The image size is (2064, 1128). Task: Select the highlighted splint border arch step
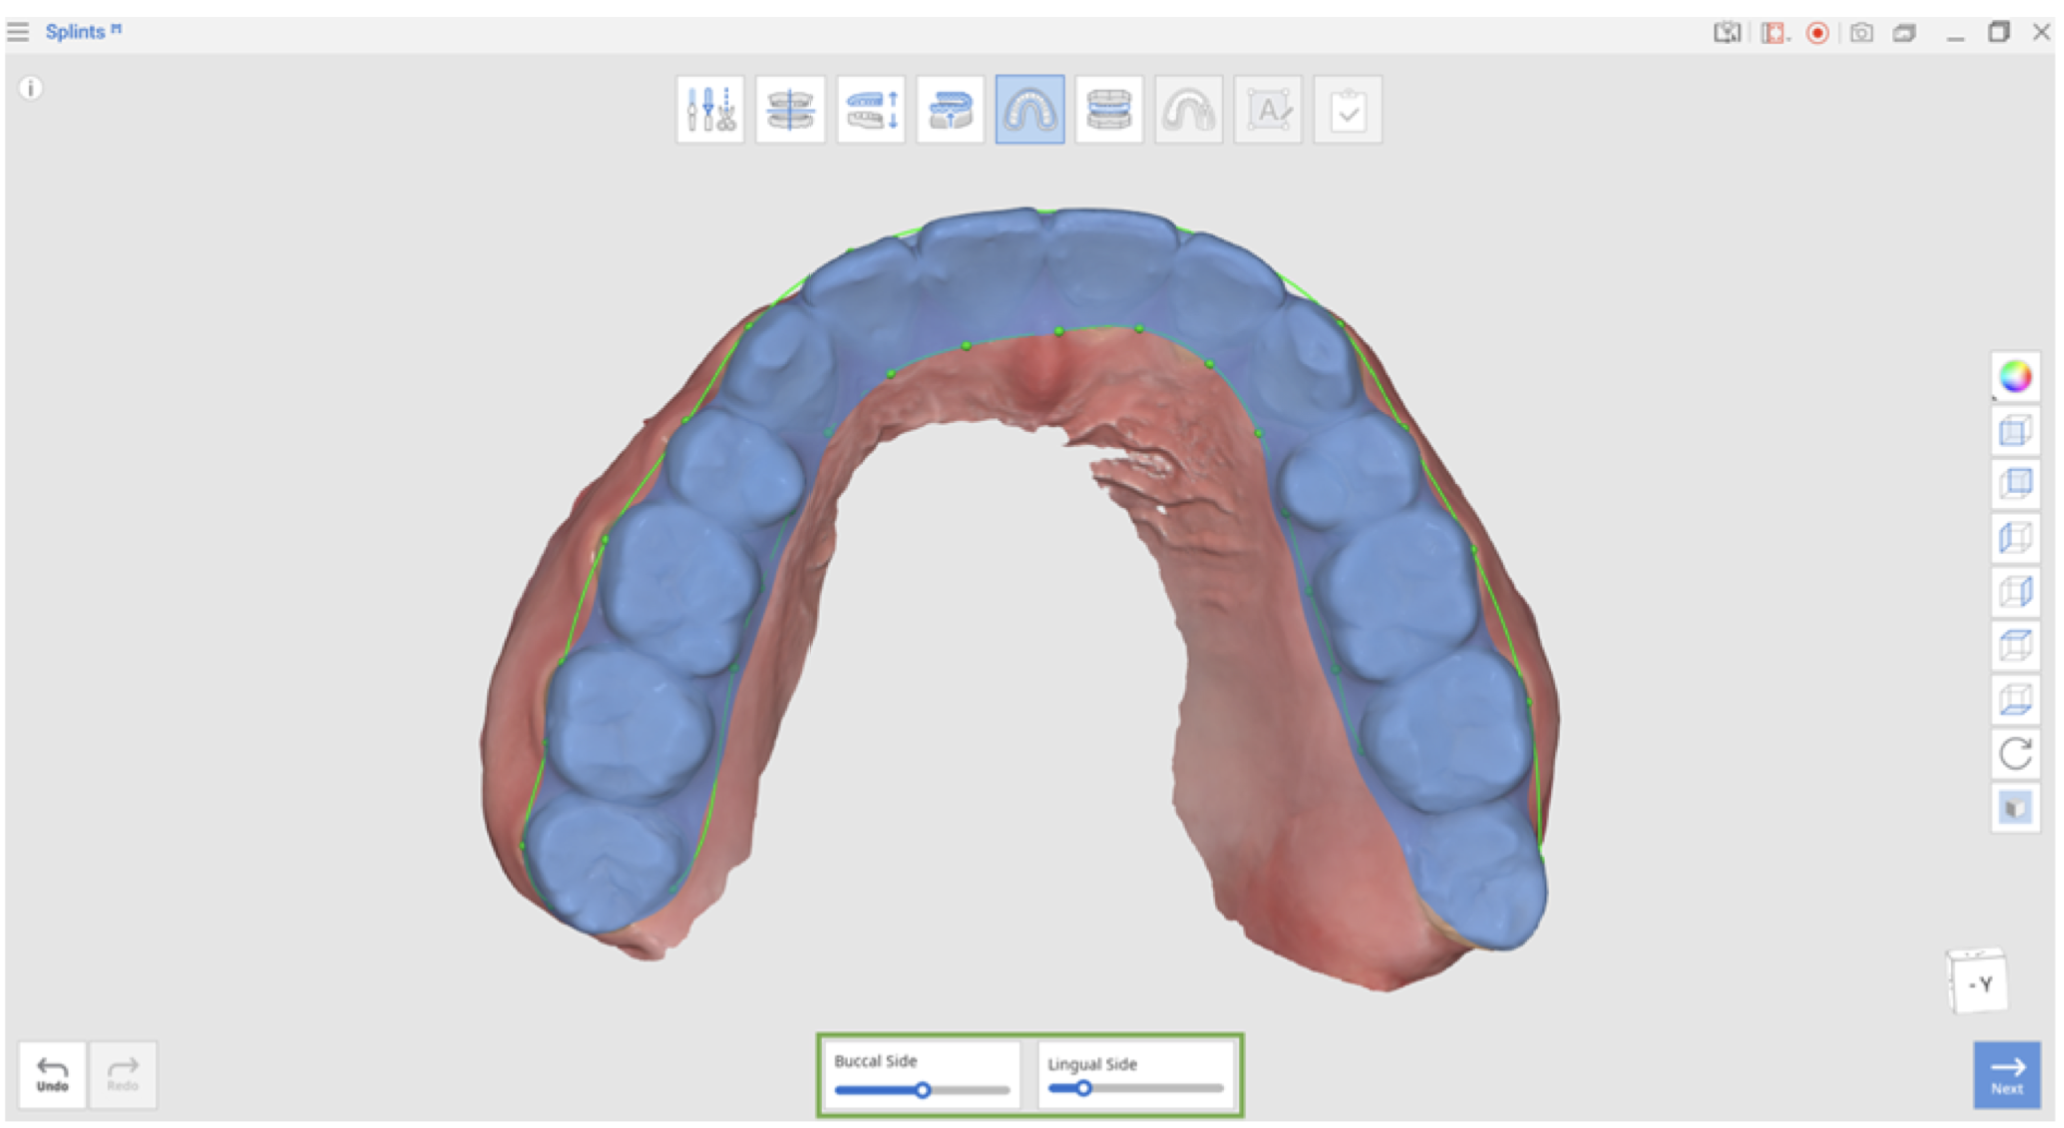(x=1030, y=109)
